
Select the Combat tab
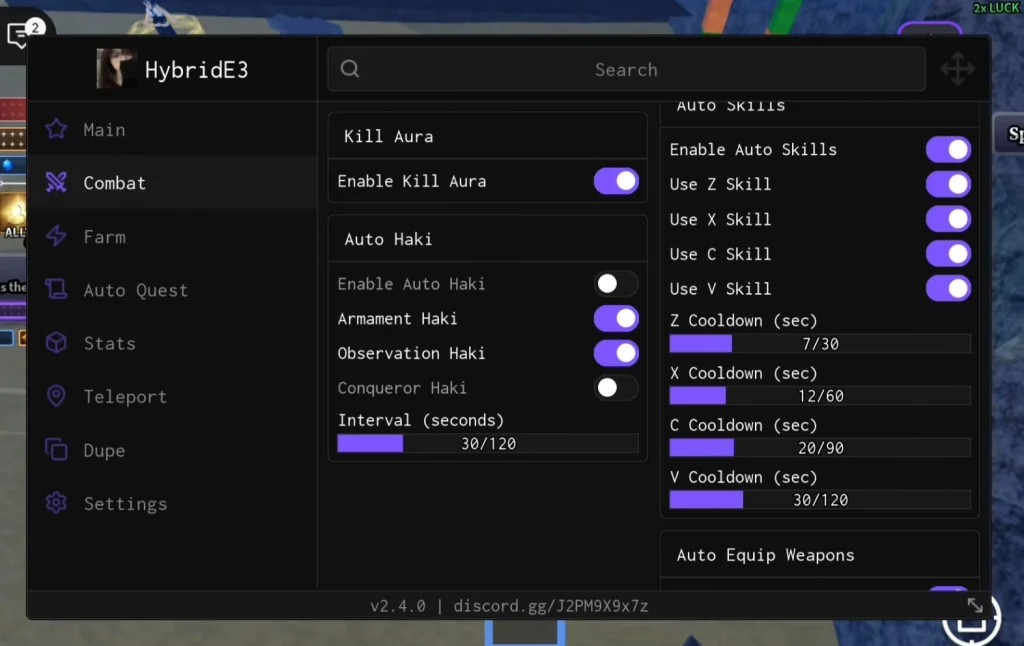[x=172, y=182]
